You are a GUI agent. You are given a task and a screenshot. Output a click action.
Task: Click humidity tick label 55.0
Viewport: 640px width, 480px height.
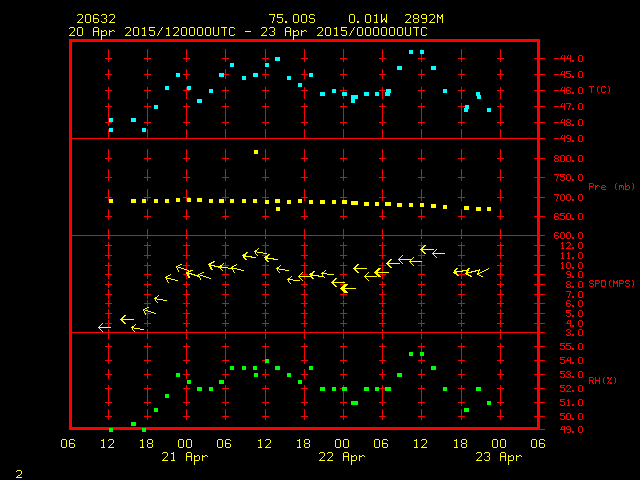point(571,347)
